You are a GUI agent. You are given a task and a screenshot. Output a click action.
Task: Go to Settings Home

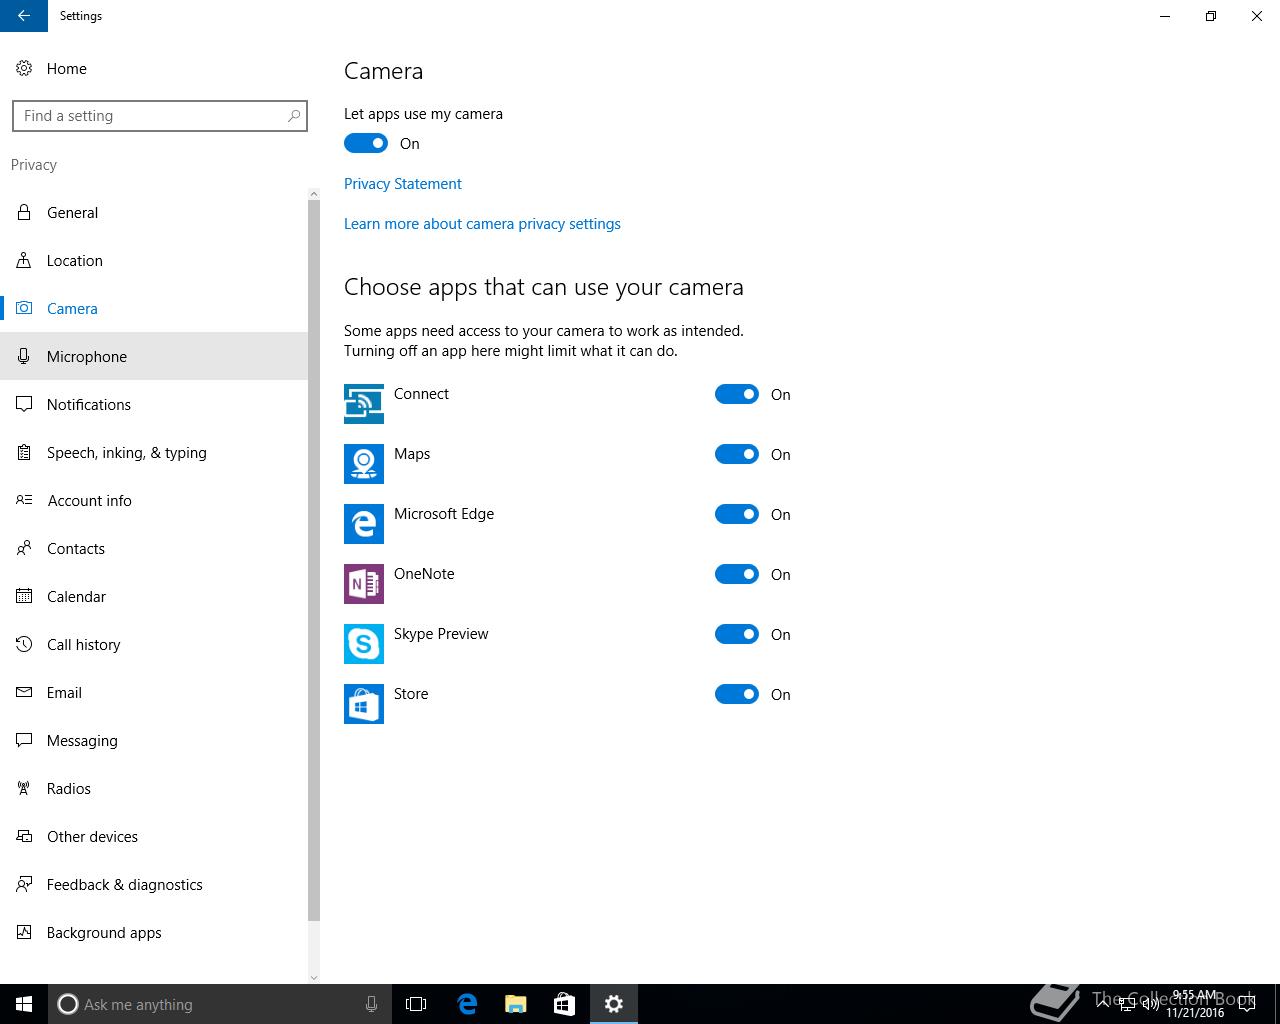(154, 69)
